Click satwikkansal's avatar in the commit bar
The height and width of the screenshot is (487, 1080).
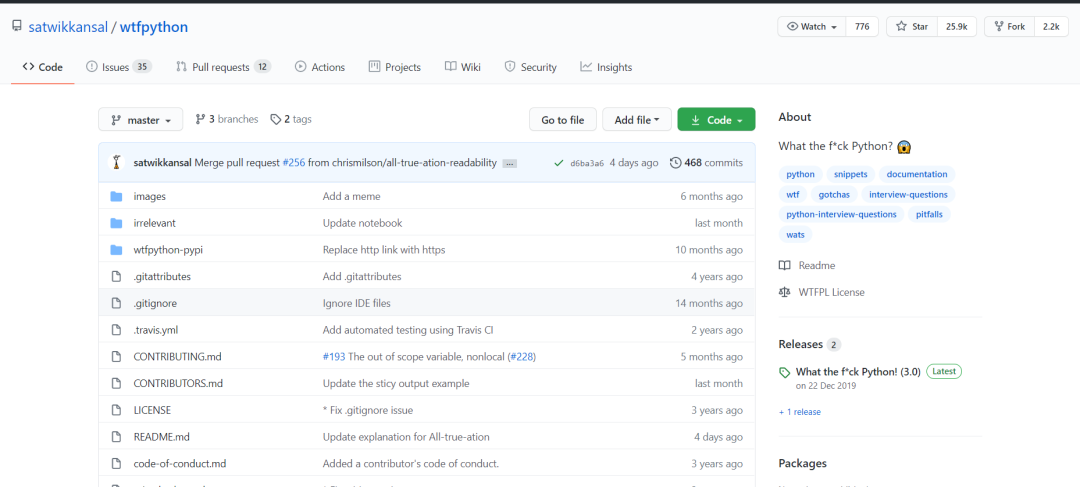(x=116, y=163)
